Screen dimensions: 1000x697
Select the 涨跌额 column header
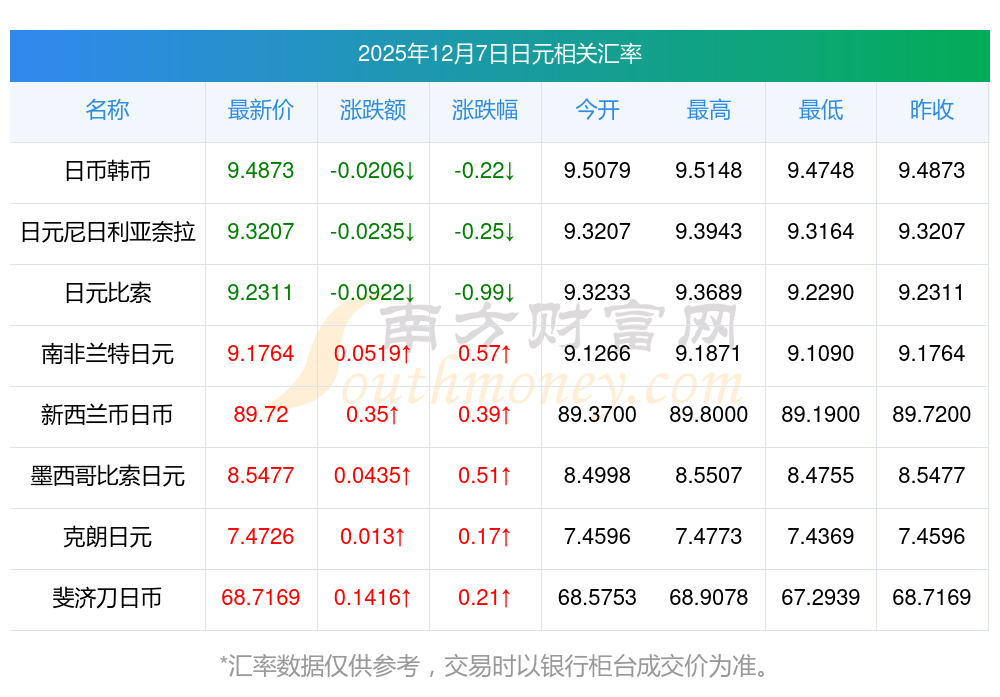point(373,110)
